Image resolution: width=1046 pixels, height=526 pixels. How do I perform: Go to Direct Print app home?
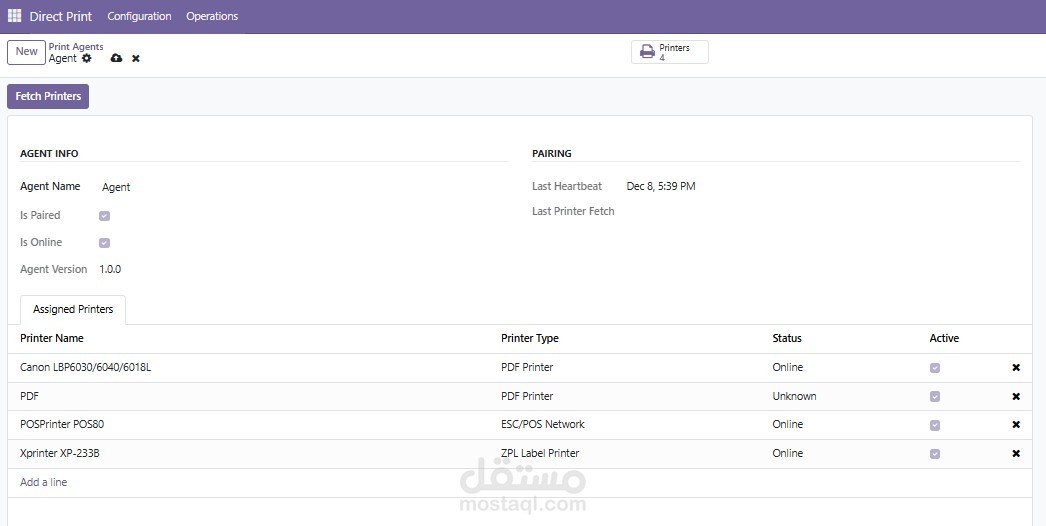click(61, 16)
